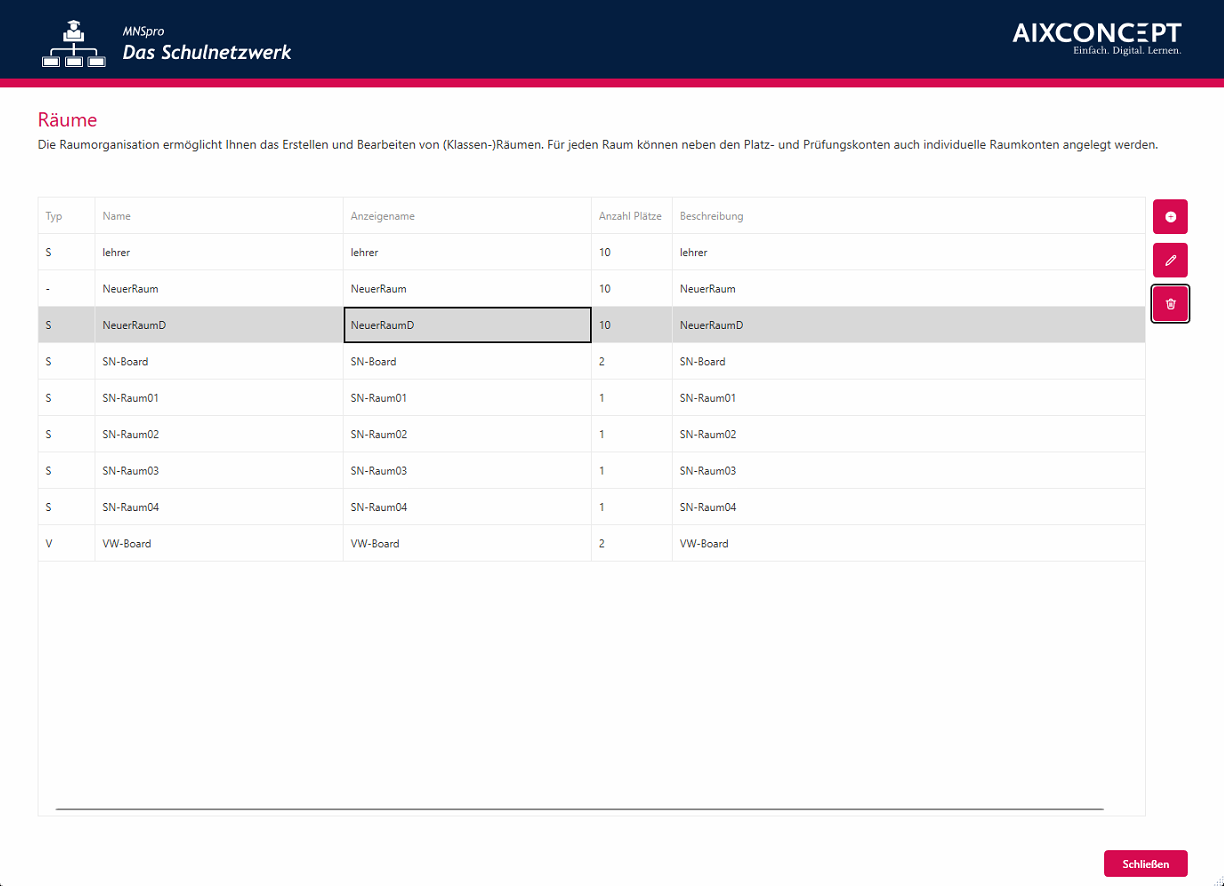
Task: Click the AIXCONCEPT logo
Action: point(1096,38)
